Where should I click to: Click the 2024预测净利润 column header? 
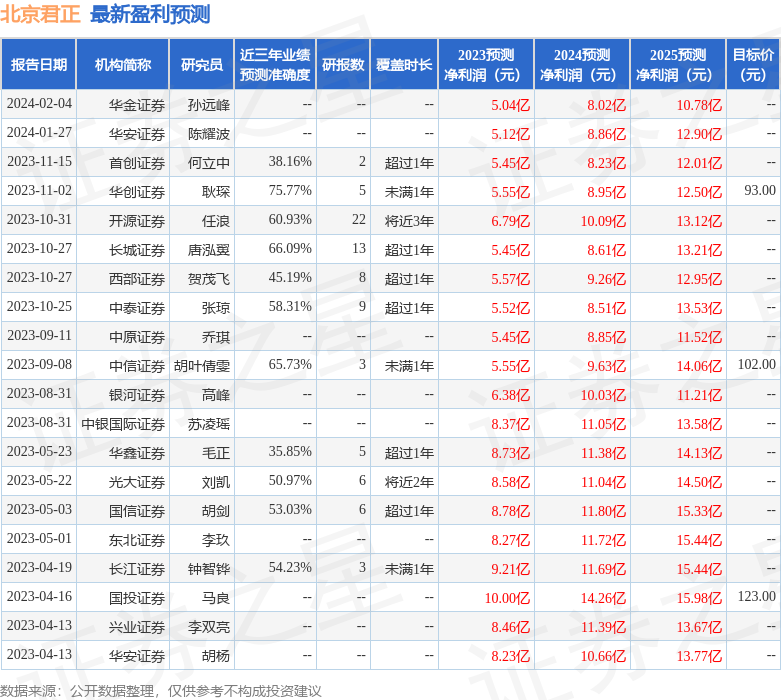coord(582,65)
